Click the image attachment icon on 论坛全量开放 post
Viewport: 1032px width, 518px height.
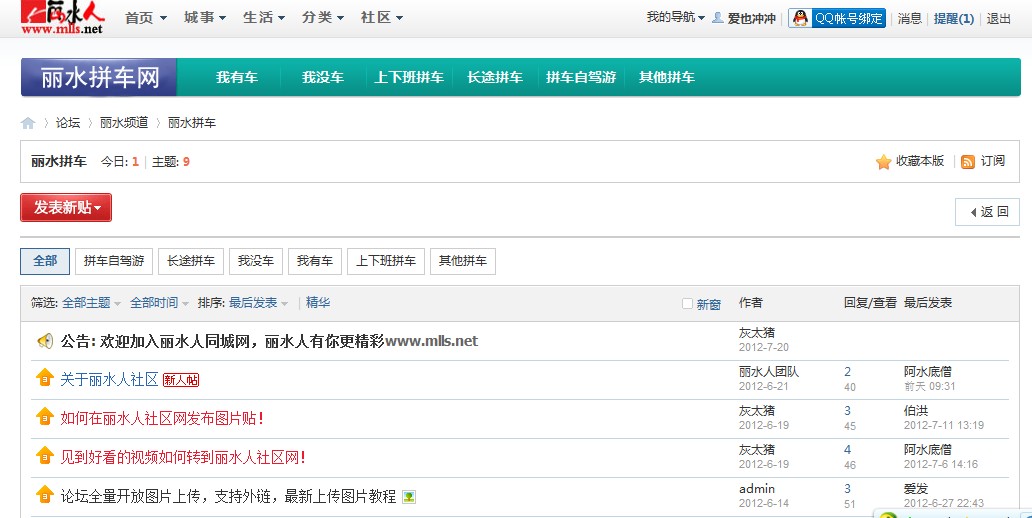[x=409, y=497]
